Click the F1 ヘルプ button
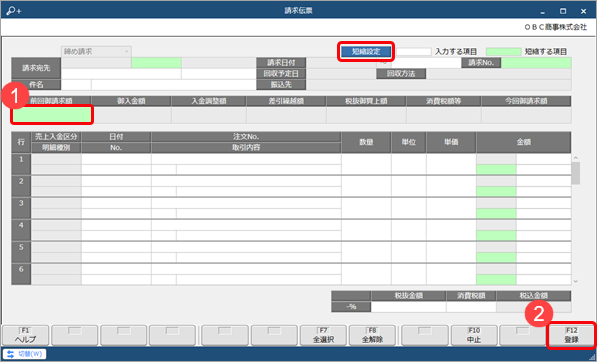The width and height of the screenshot is (597, 362). tap(26, 335)
